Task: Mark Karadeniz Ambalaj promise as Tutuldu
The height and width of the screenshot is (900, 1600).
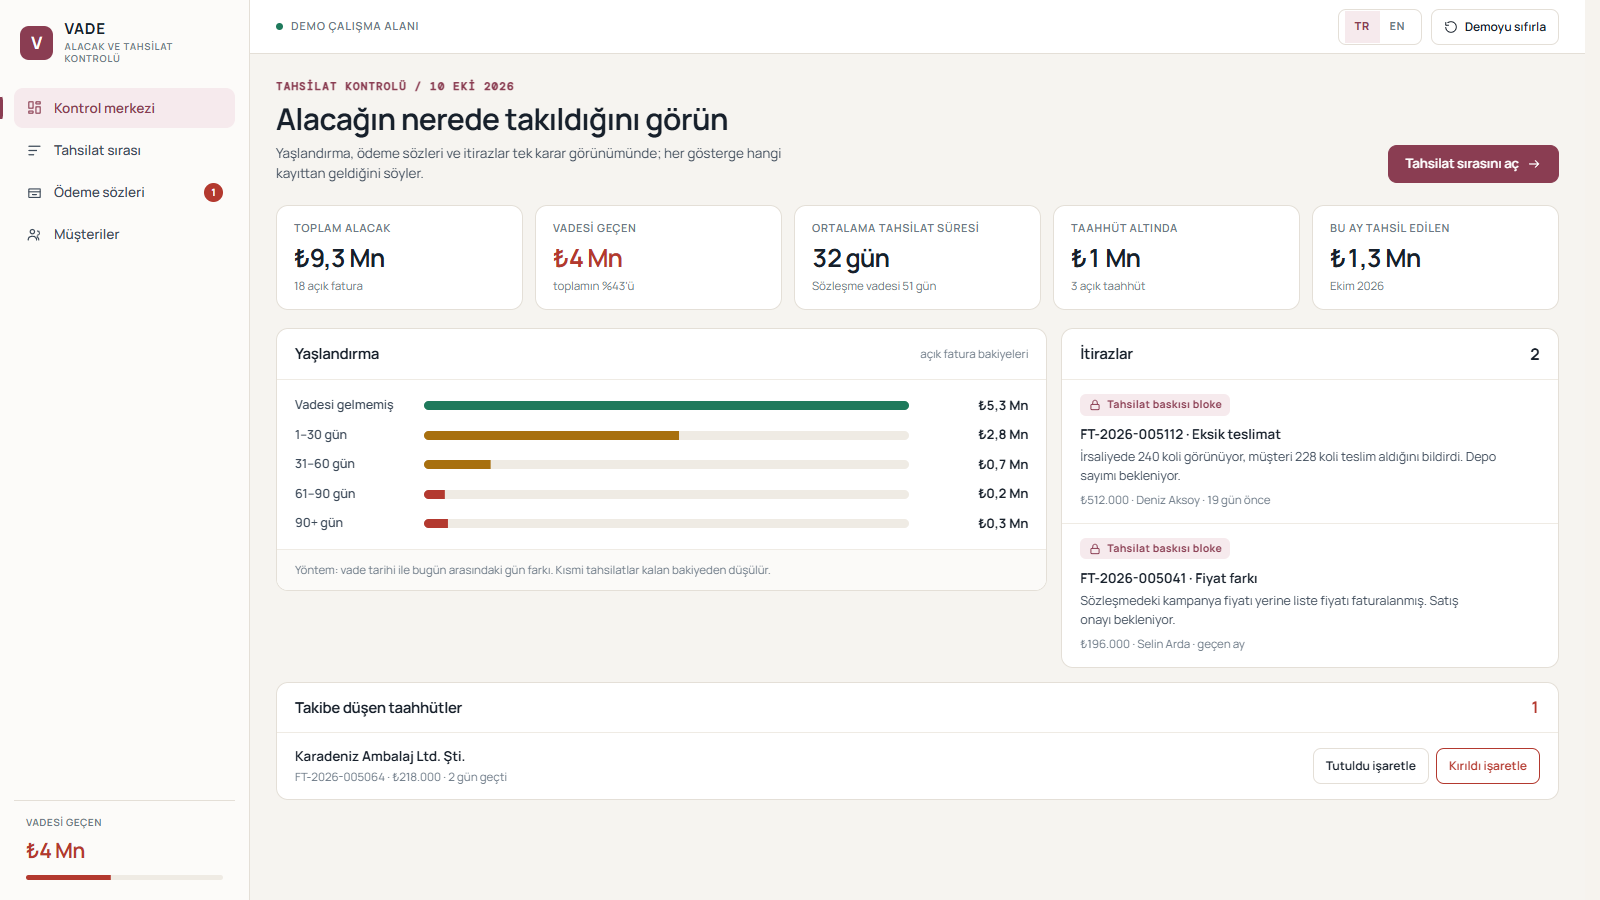Action: point(1370,766)
